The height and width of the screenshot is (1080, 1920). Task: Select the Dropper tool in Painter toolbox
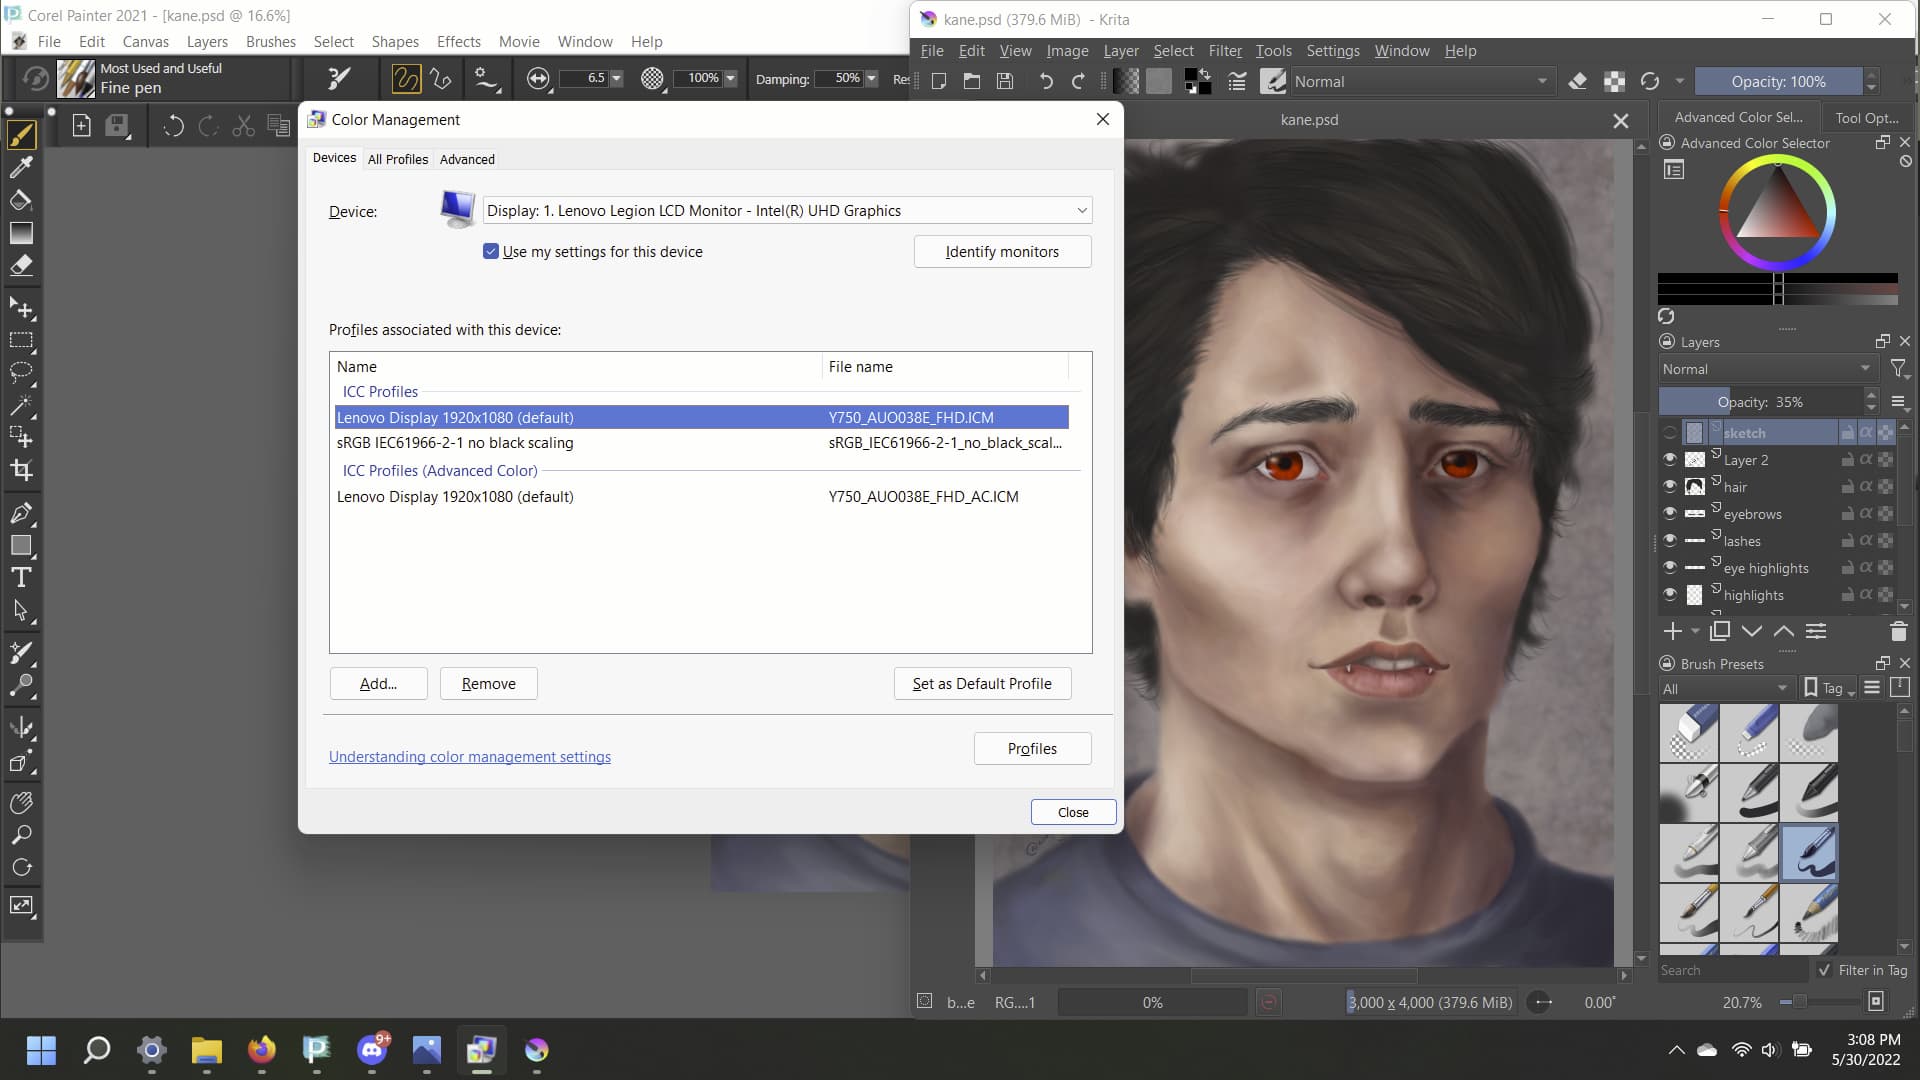[21, 167]
